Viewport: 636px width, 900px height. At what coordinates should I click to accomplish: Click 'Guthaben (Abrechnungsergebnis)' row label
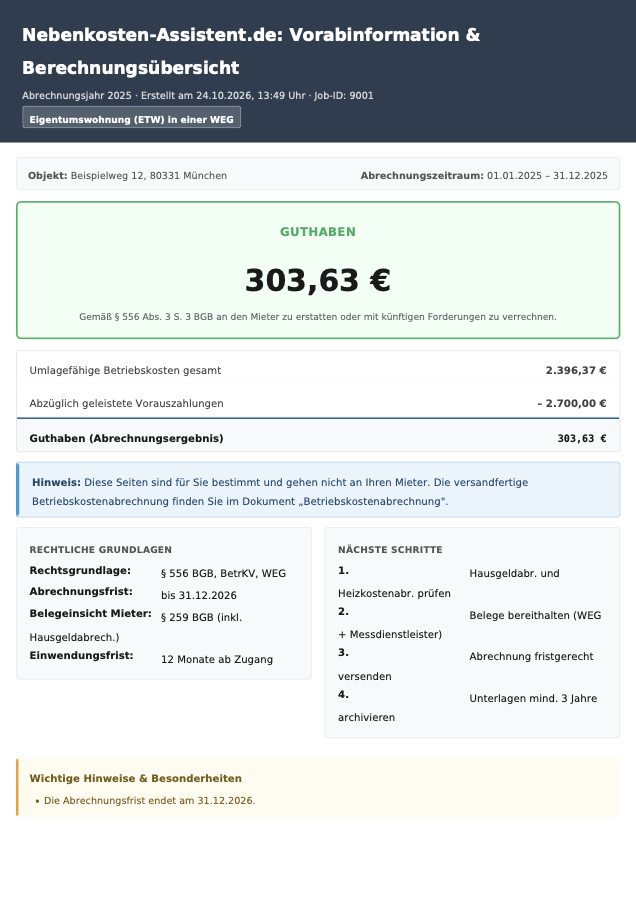(126, 439)
